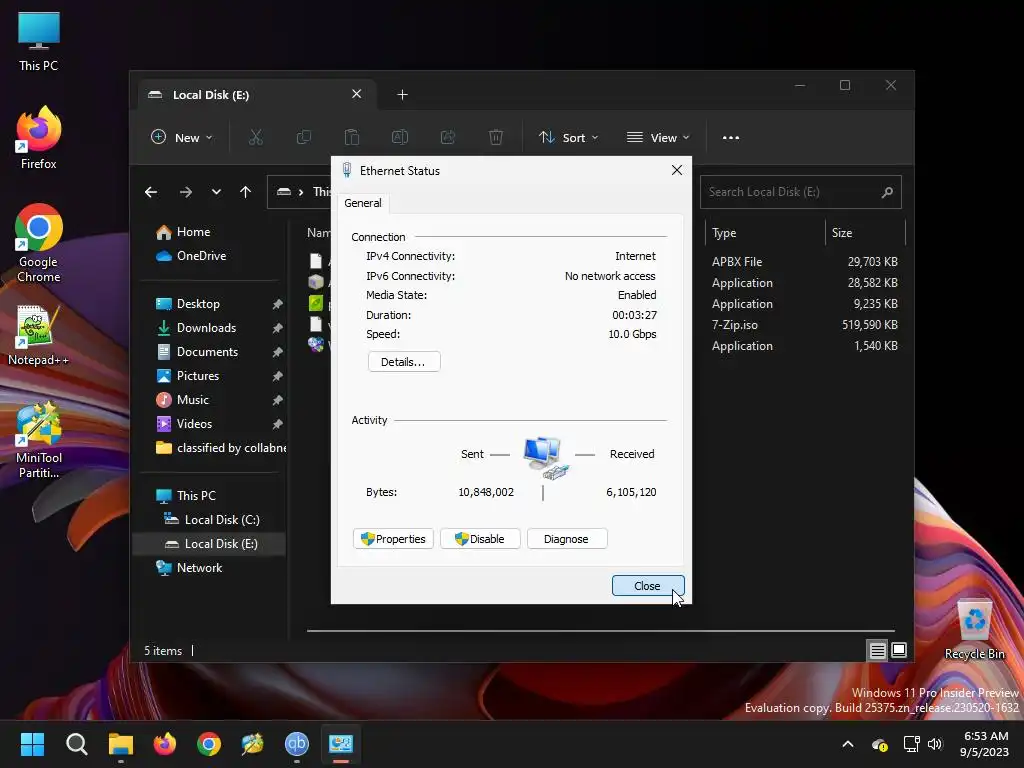Click the Delete trash icon in the Explorer toolbar
Screen dimensions: 1024x768
coord(496,138)
